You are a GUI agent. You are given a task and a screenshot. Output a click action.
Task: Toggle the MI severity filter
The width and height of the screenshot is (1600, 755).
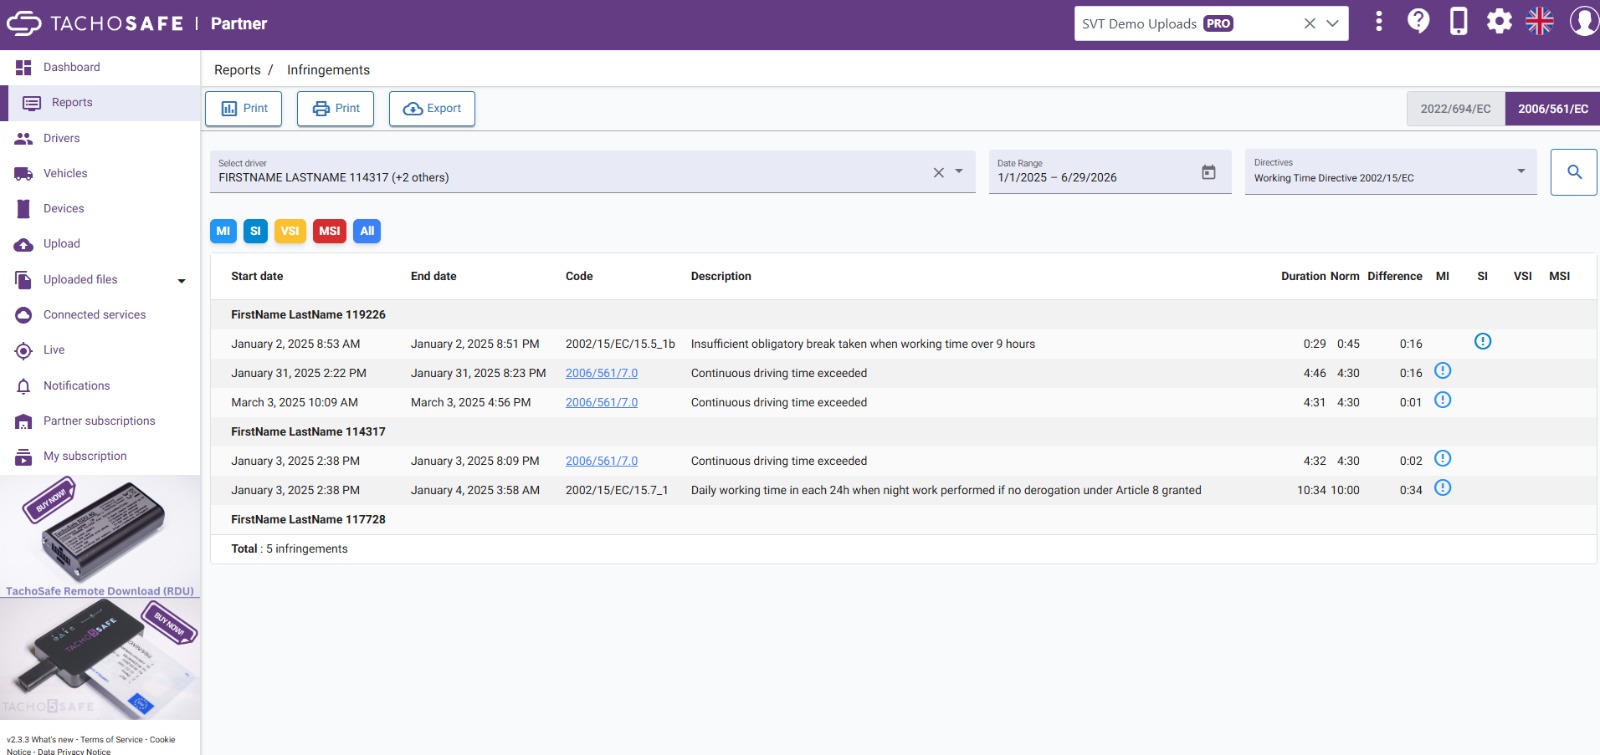click(223, 231)
